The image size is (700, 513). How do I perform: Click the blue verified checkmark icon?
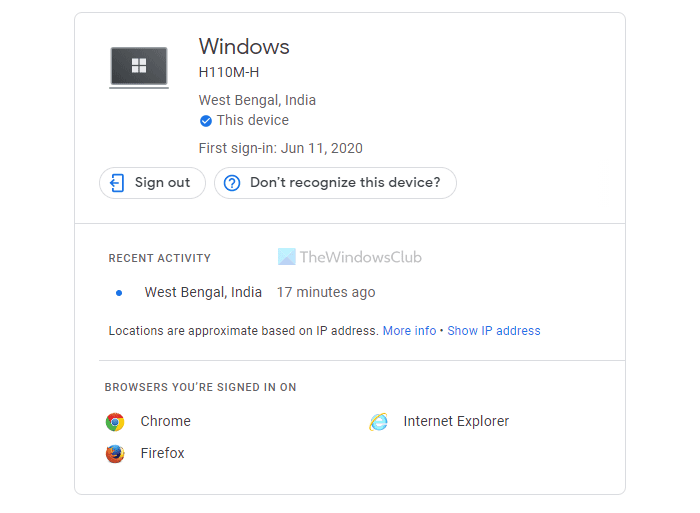(205, 121)
